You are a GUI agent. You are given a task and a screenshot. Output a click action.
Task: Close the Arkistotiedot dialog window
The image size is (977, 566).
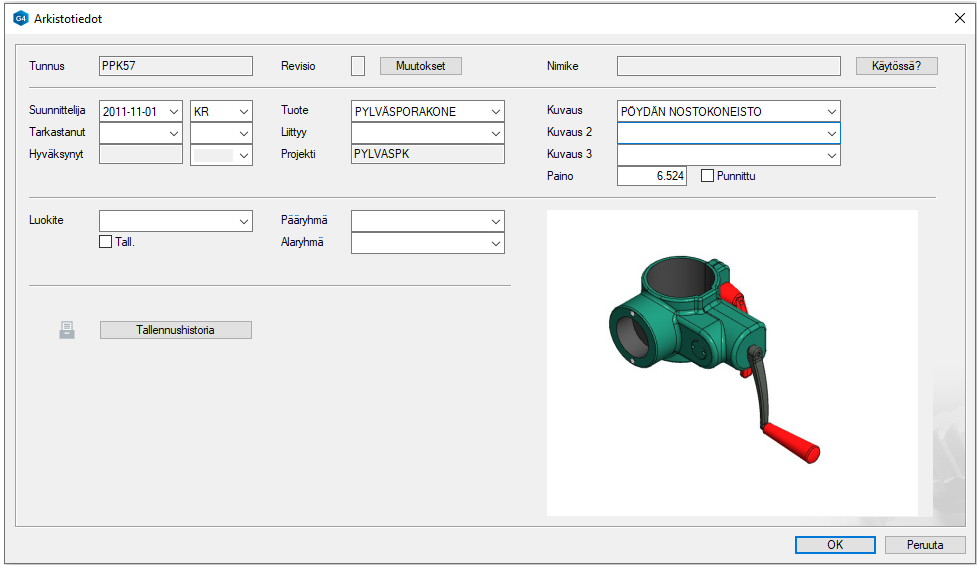(959, 18)
